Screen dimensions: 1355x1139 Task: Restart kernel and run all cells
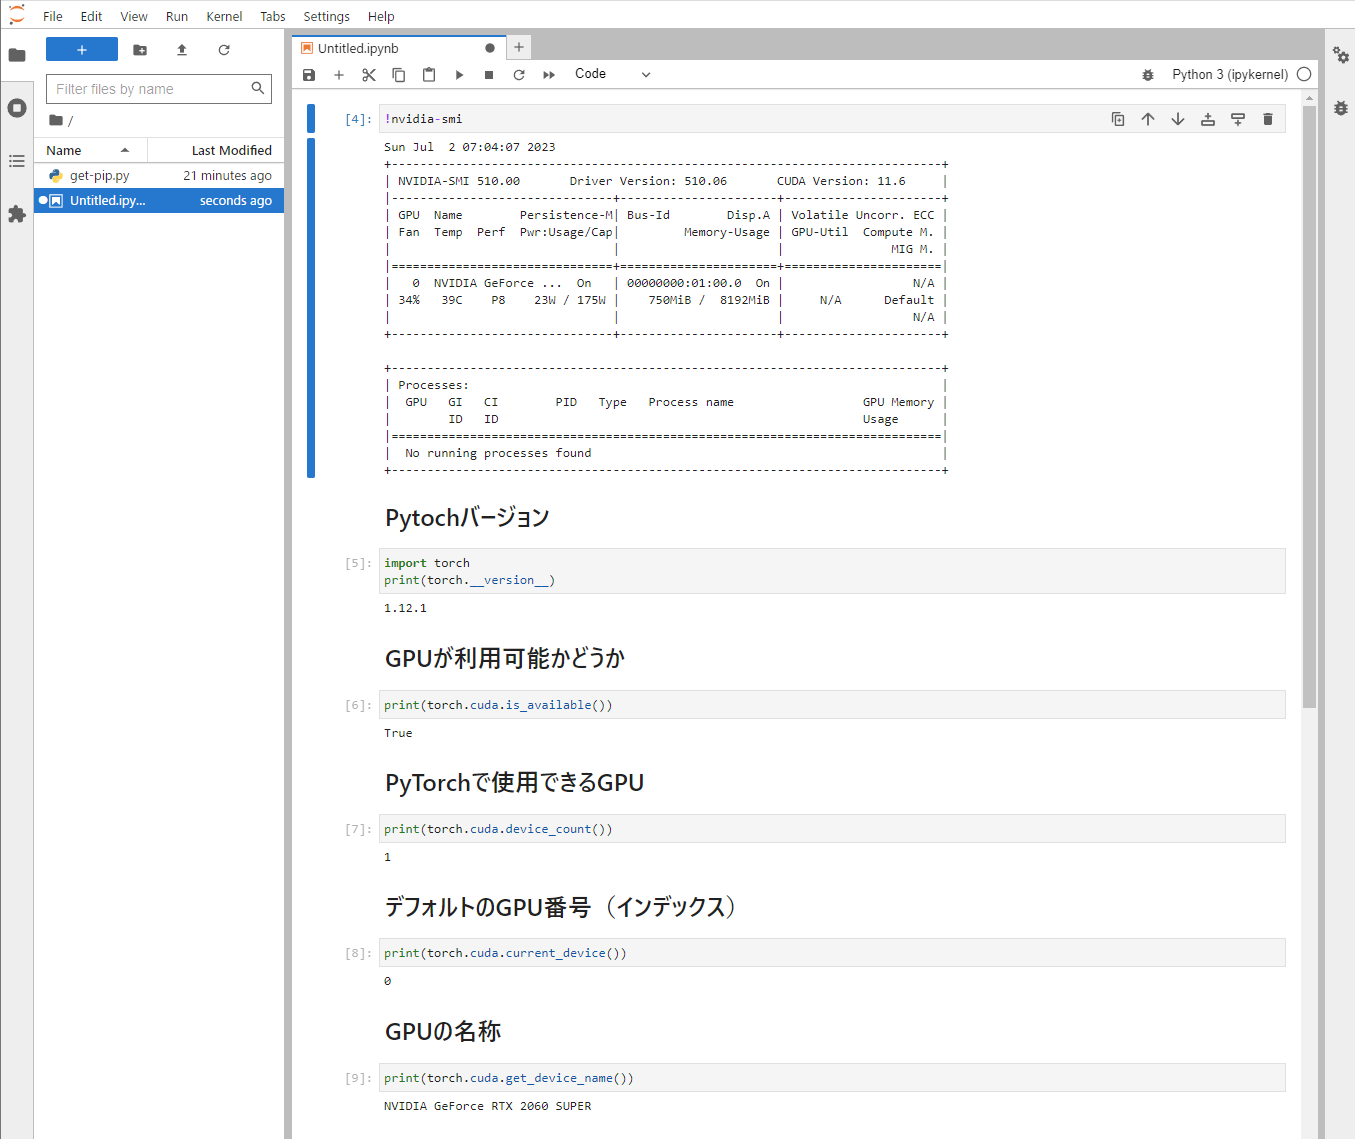[x=549, y=75]
